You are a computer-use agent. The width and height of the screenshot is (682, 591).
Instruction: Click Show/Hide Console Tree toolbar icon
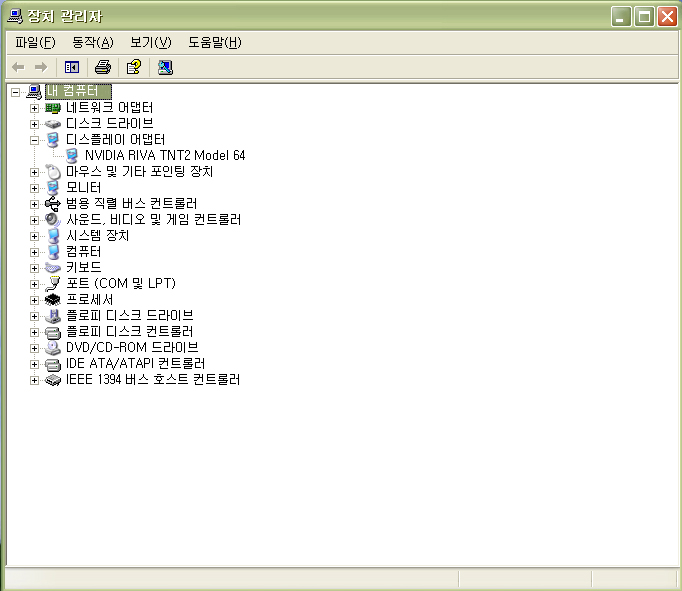tap(72, 67)
